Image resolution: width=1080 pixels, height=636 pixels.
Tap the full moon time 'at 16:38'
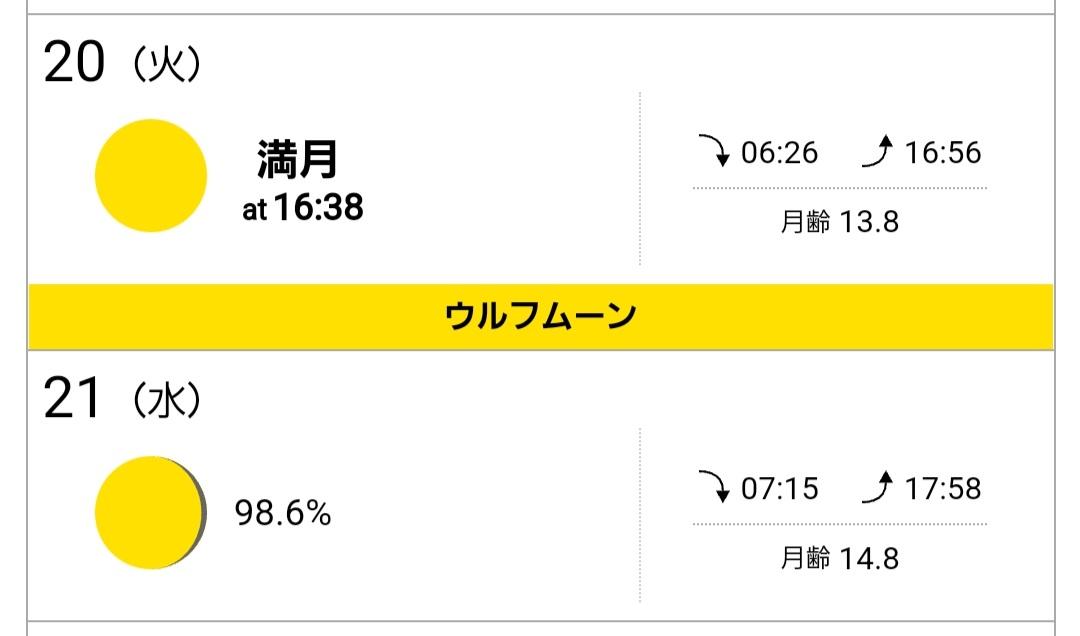click(x=302, y=208)
